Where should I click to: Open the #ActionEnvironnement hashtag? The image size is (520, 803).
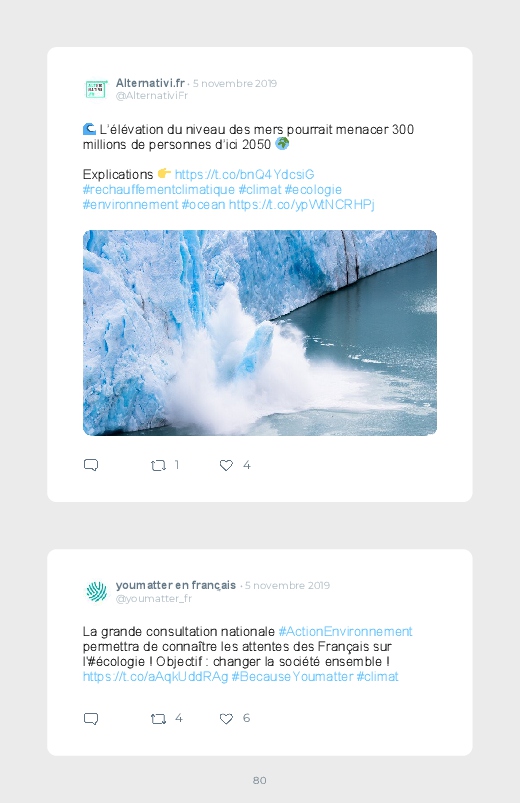[x=345, y=631]
